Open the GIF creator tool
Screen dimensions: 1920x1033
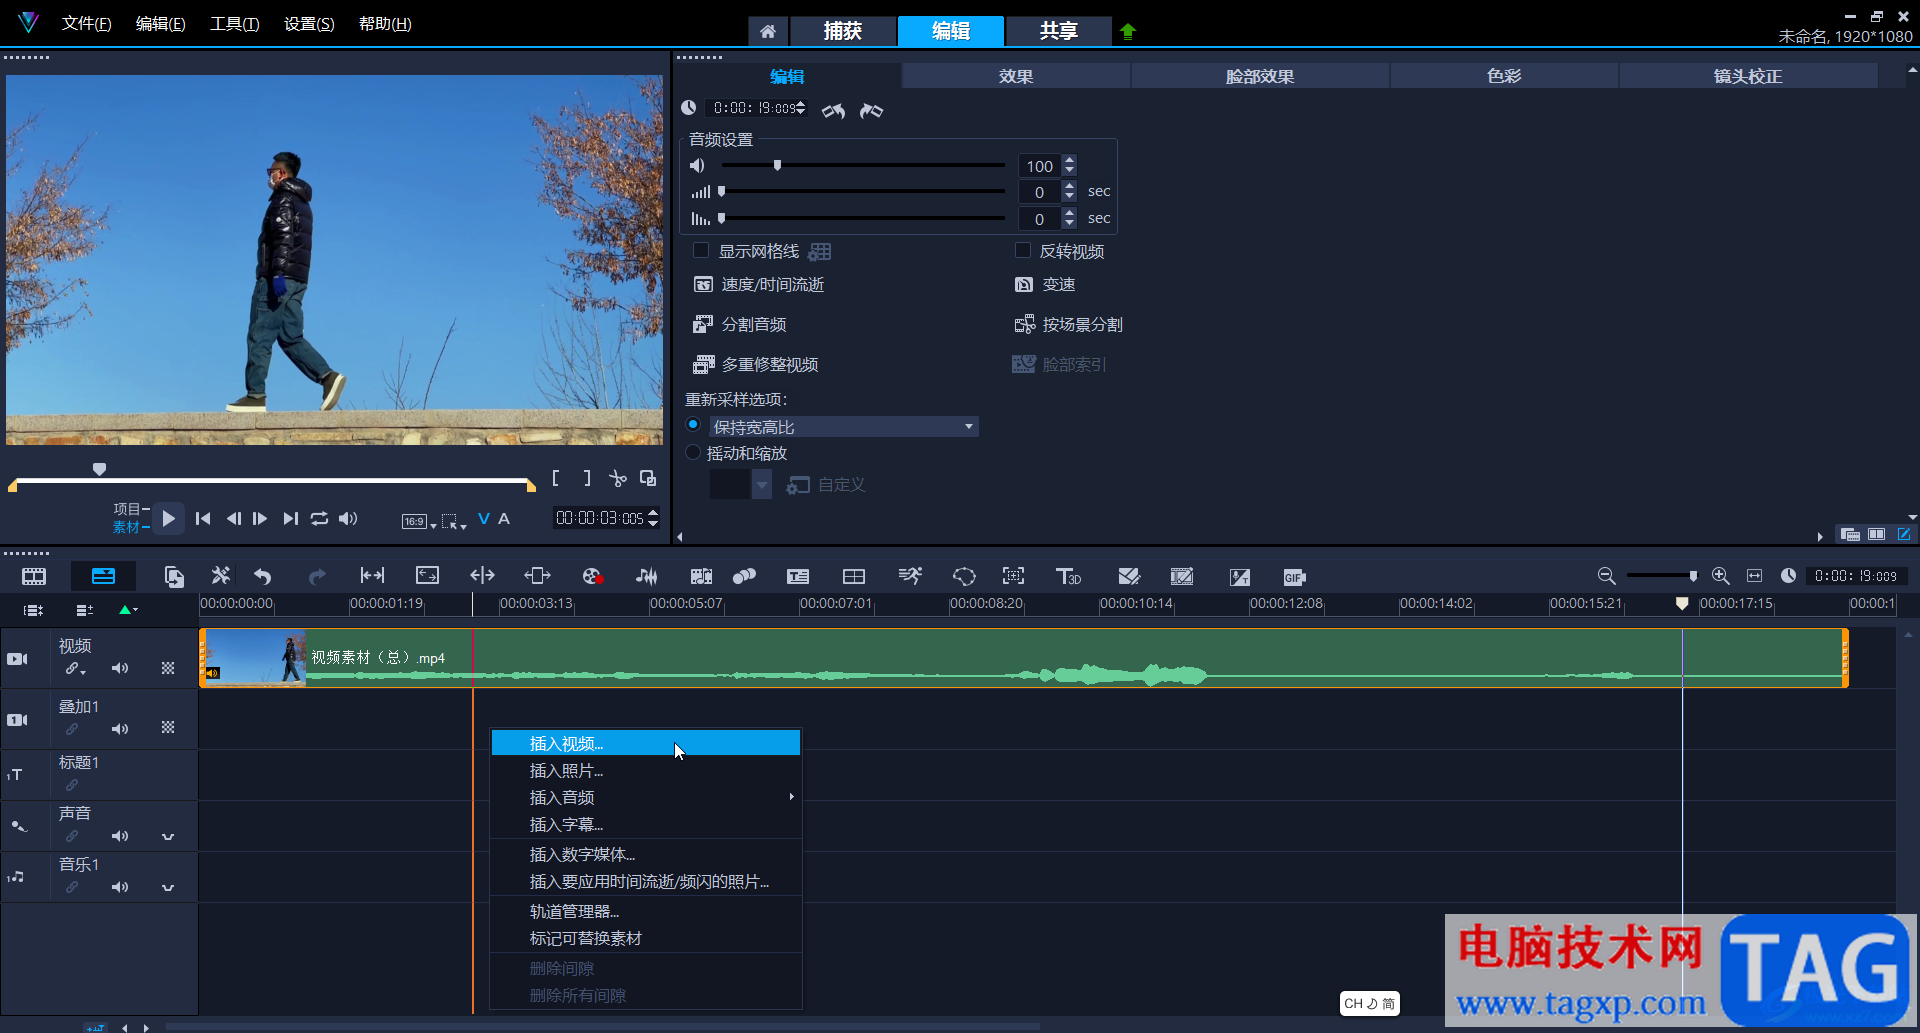pyautogui.click(x=1294, y=577)
